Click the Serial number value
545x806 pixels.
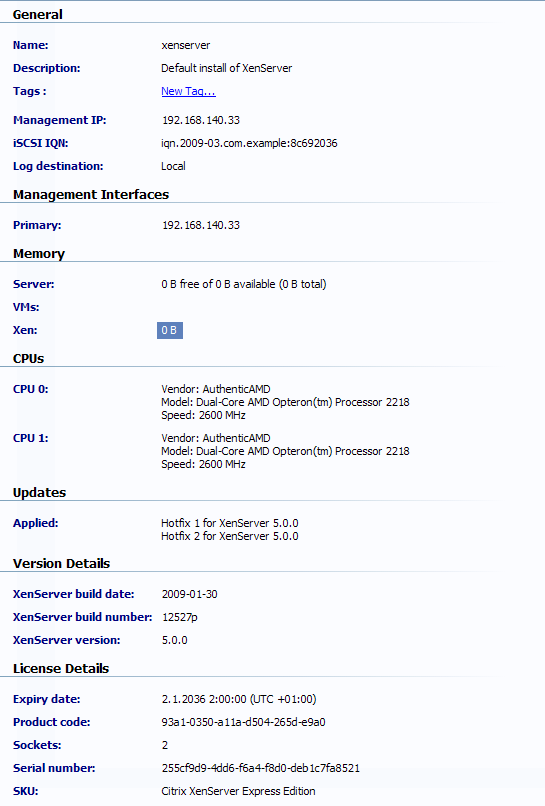click(x=261, y=768)
